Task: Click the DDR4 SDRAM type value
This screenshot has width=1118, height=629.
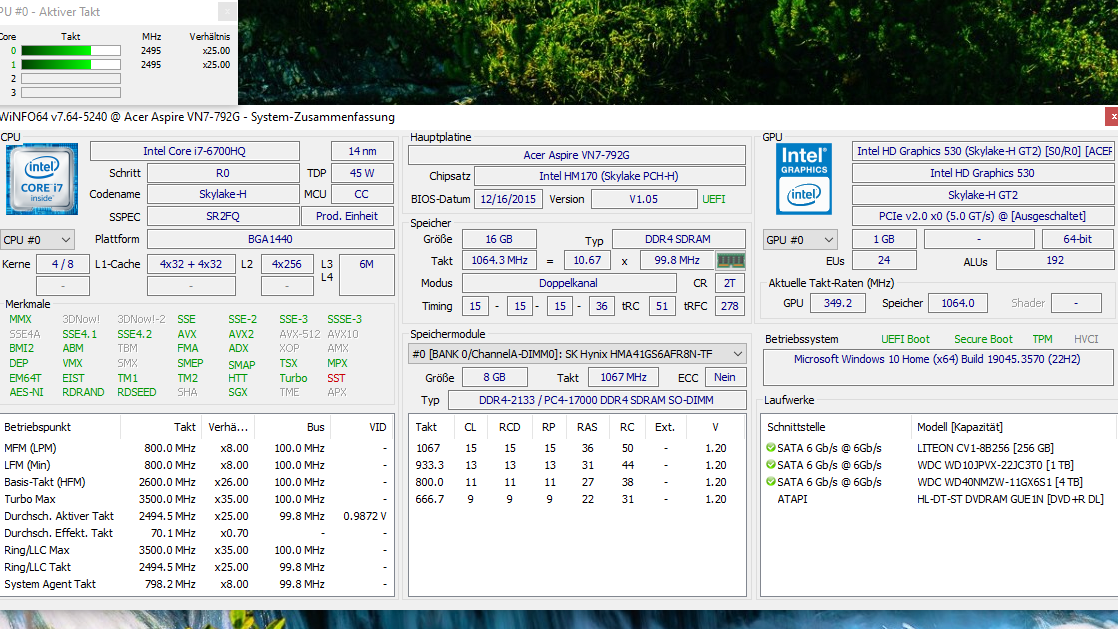Action: [x=678, y=240]
